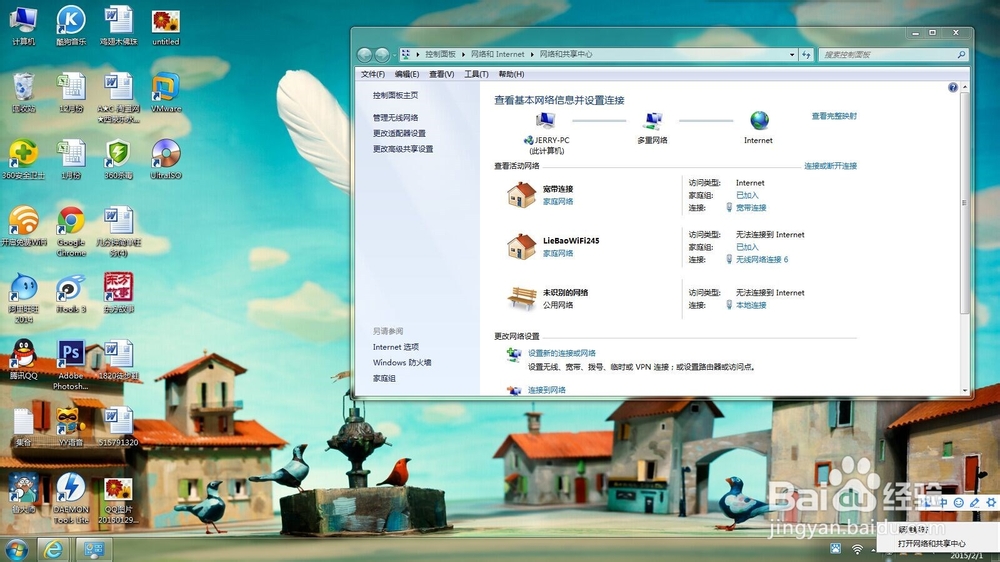Launch the DAEMON Tools Lite shortcut
The height and width of the screenshot is (562, 1000).
click(71, 499)
